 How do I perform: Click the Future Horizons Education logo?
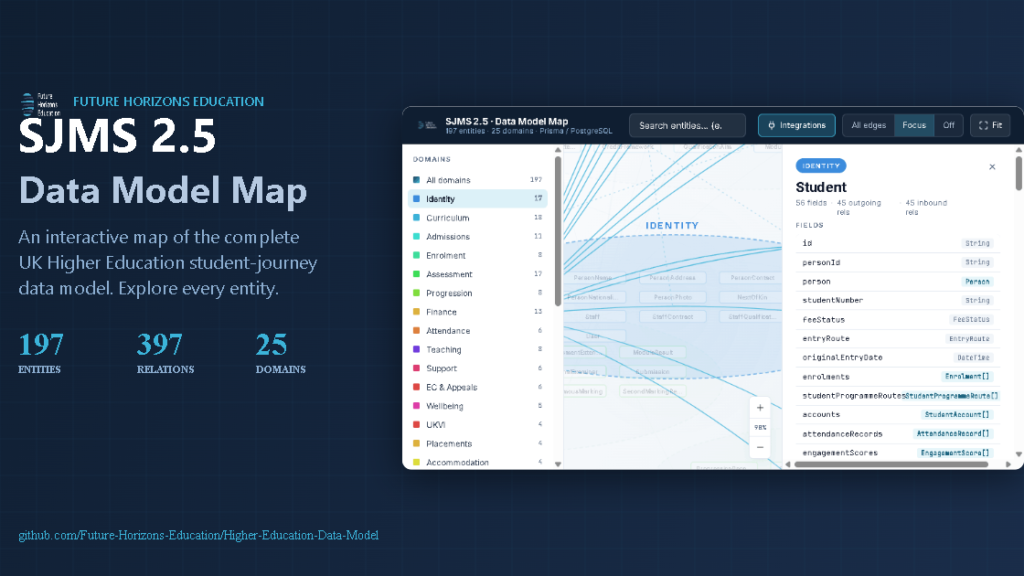point(41,104)
